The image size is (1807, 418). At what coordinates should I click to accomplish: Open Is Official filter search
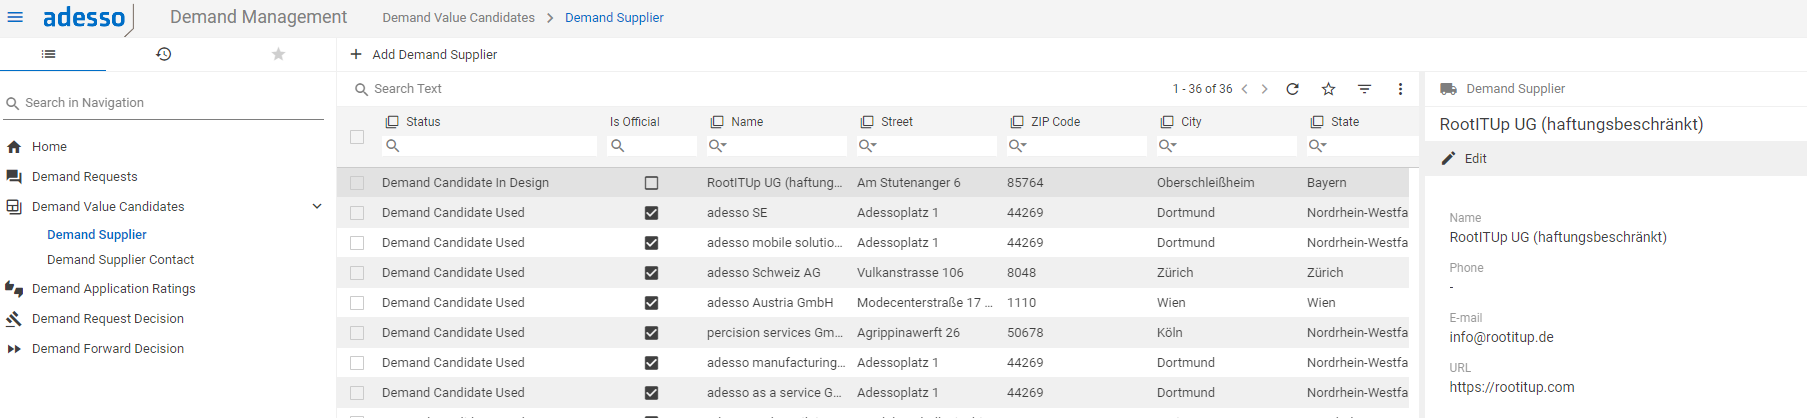point(618,146)
